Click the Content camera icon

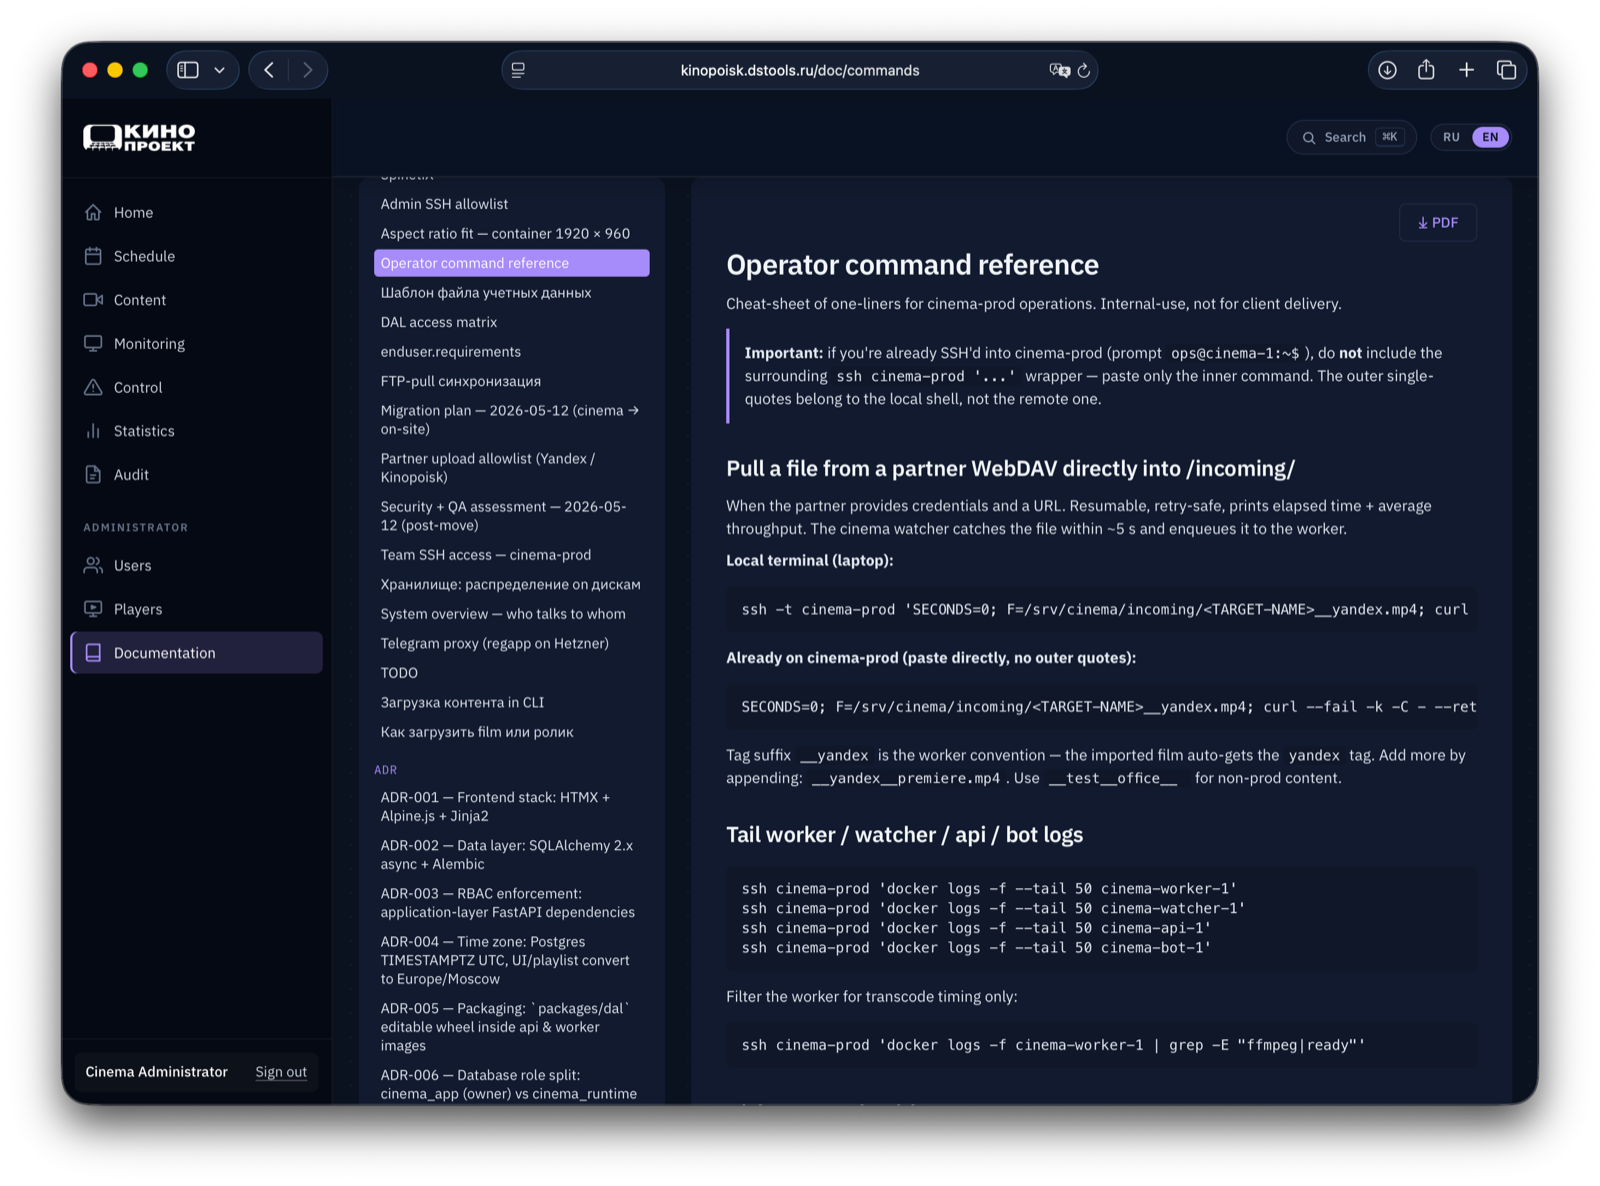pyautogui.click(x=93, y=300)
